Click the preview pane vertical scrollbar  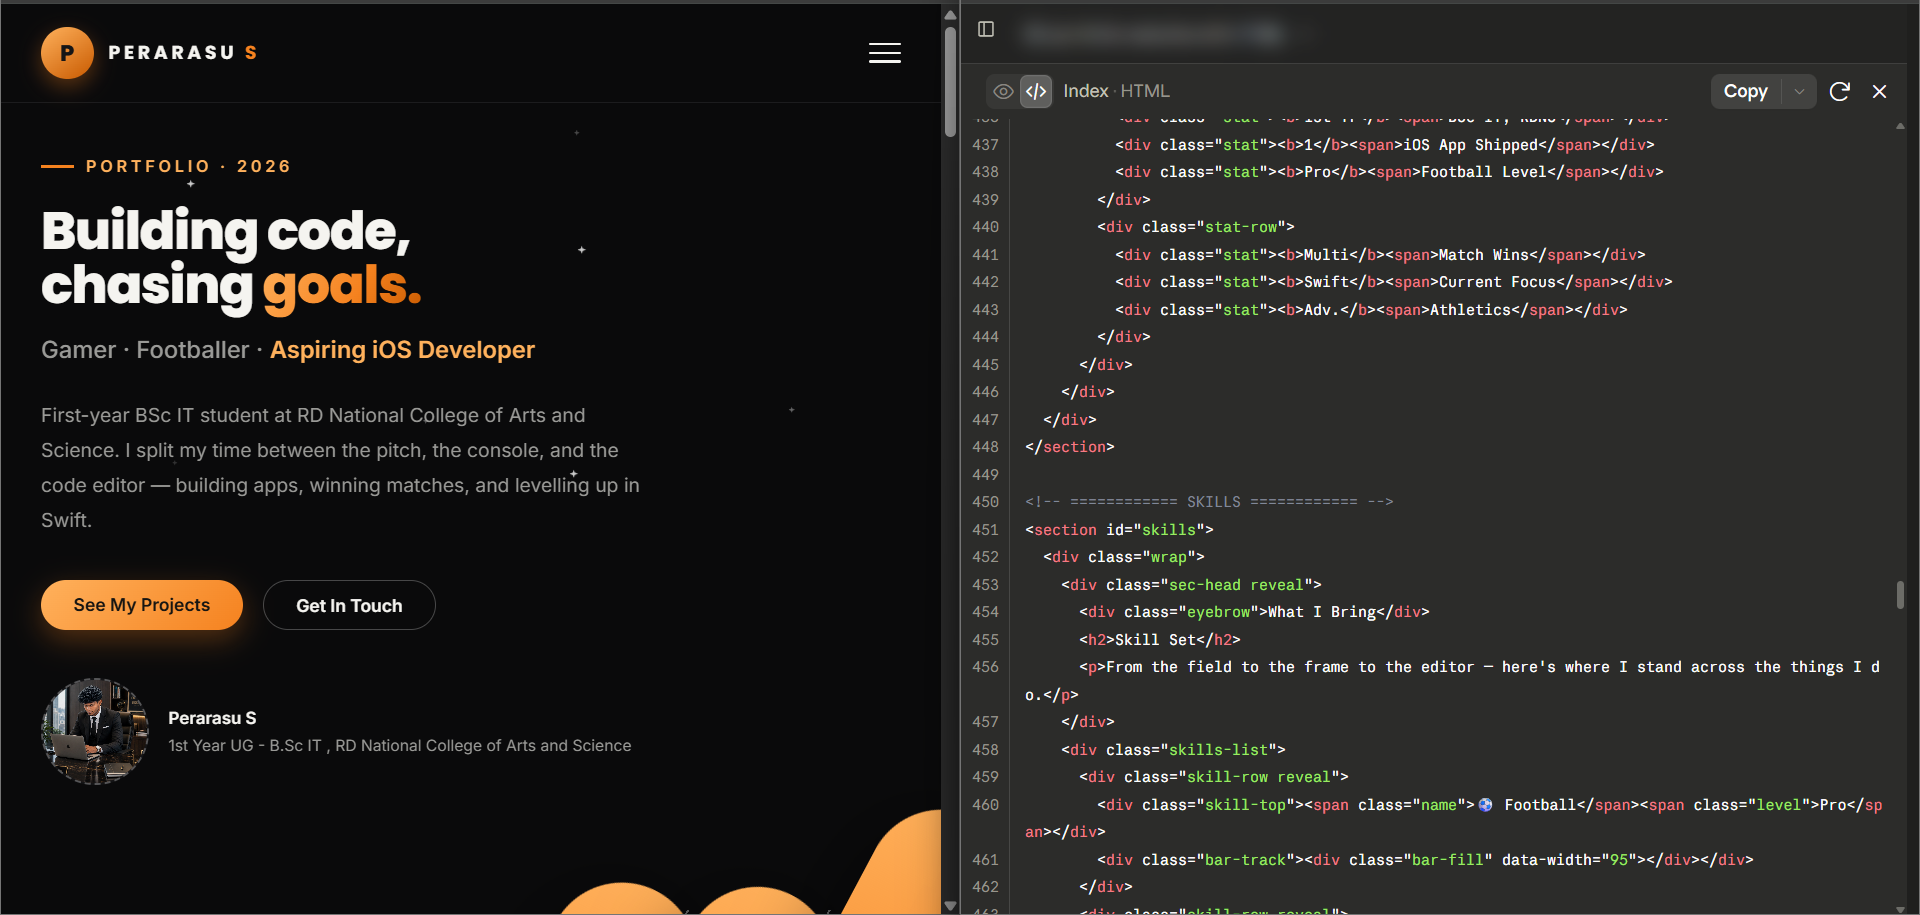pyautogui.click(x=950, y=80)
